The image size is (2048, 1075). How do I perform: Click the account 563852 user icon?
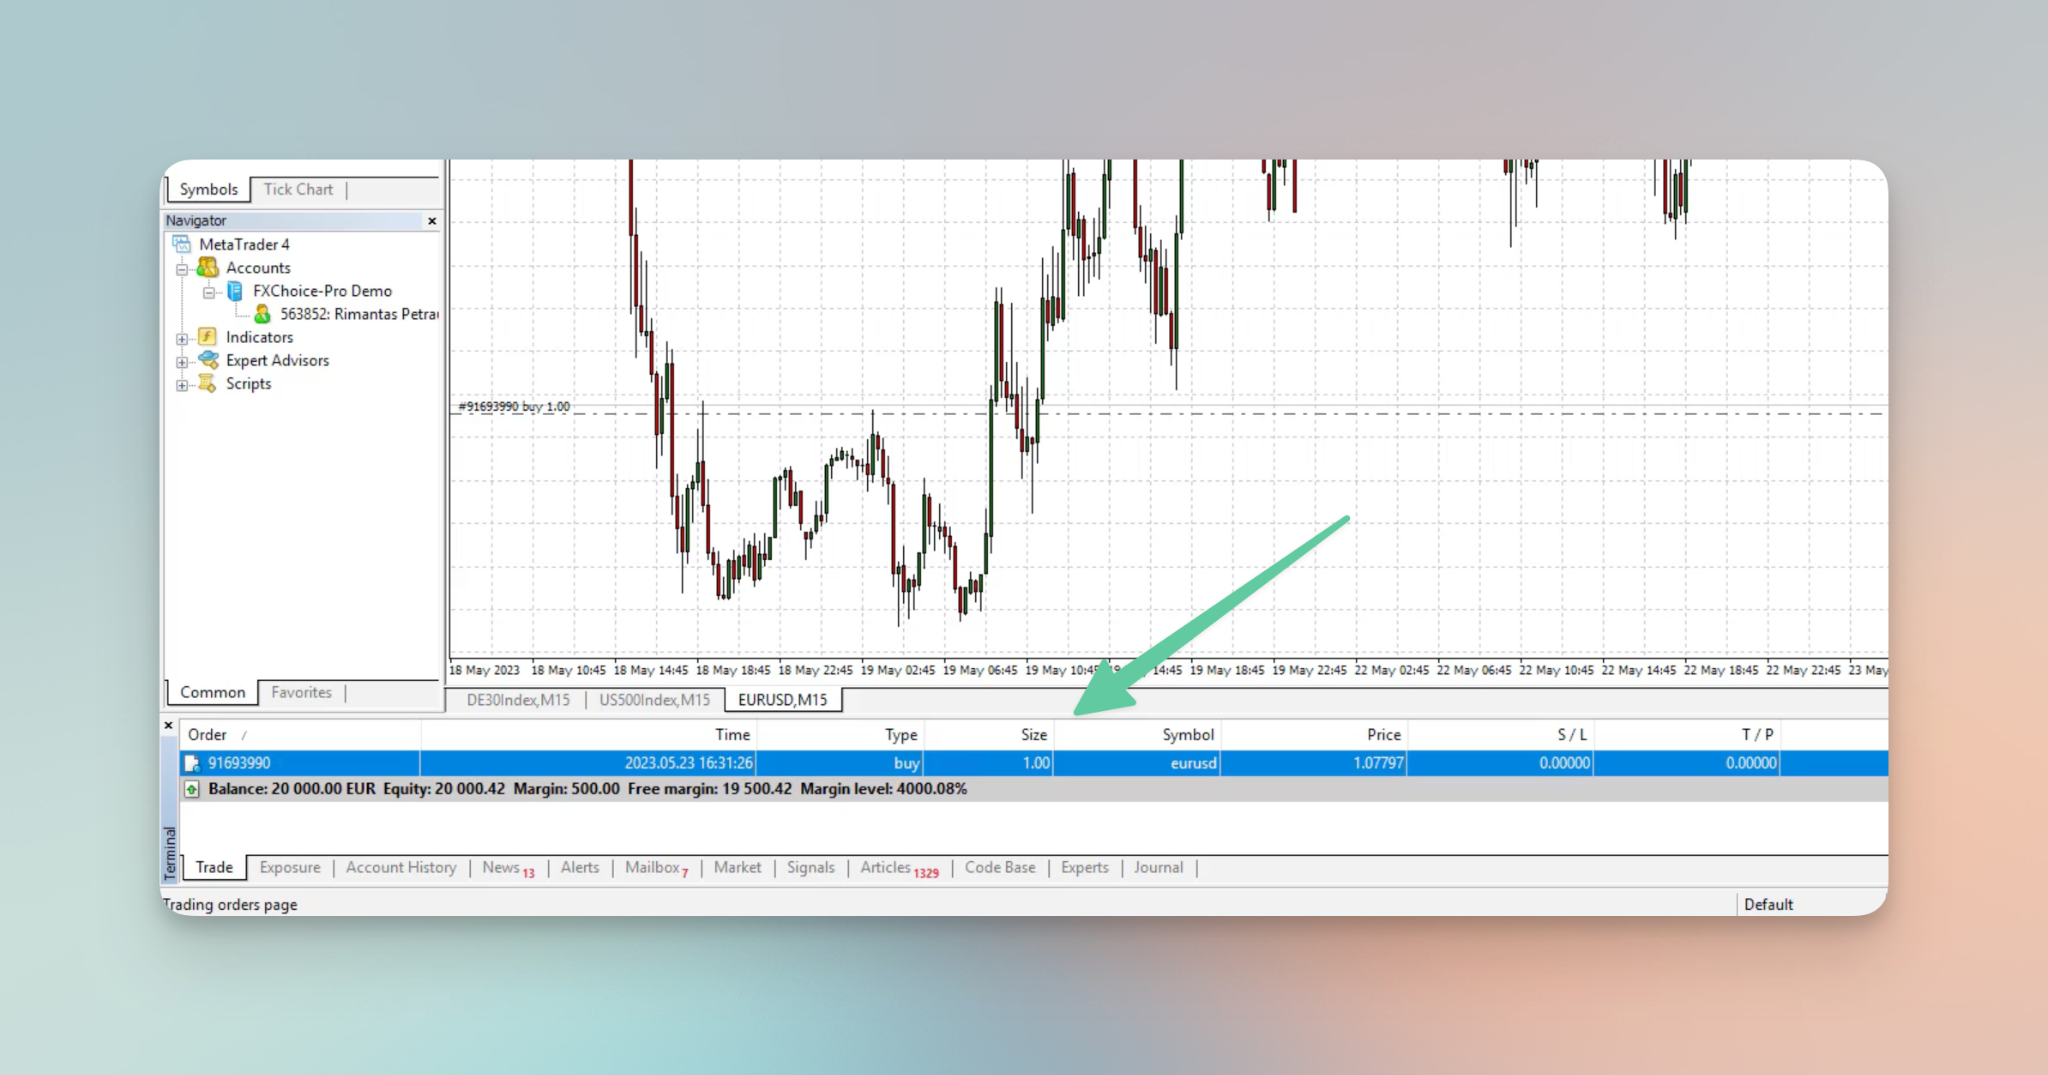coord(262,314)
